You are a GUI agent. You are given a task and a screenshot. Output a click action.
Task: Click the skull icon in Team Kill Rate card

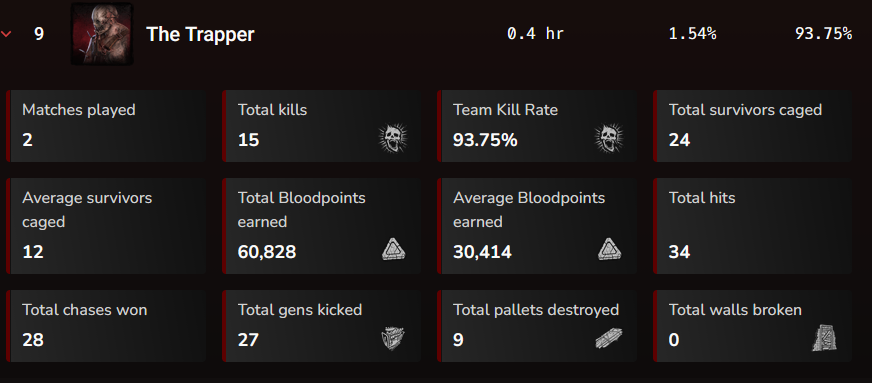click(609, 138)
